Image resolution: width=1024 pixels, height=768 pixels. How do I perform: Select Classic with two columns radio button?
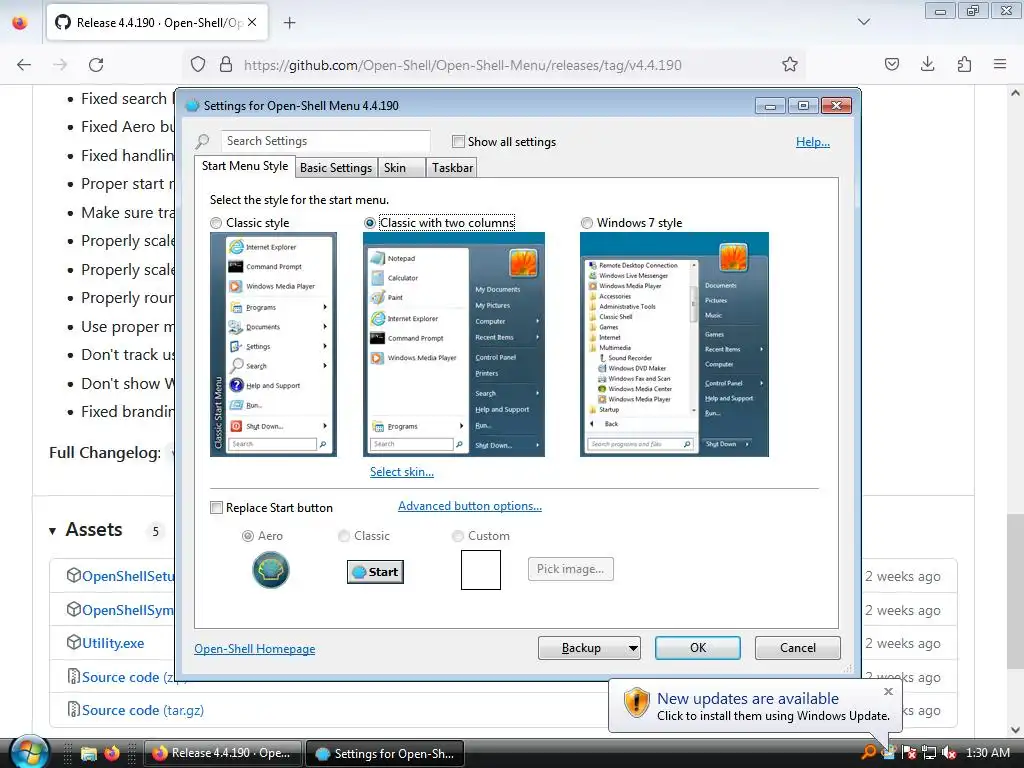[x=370, y=223]
